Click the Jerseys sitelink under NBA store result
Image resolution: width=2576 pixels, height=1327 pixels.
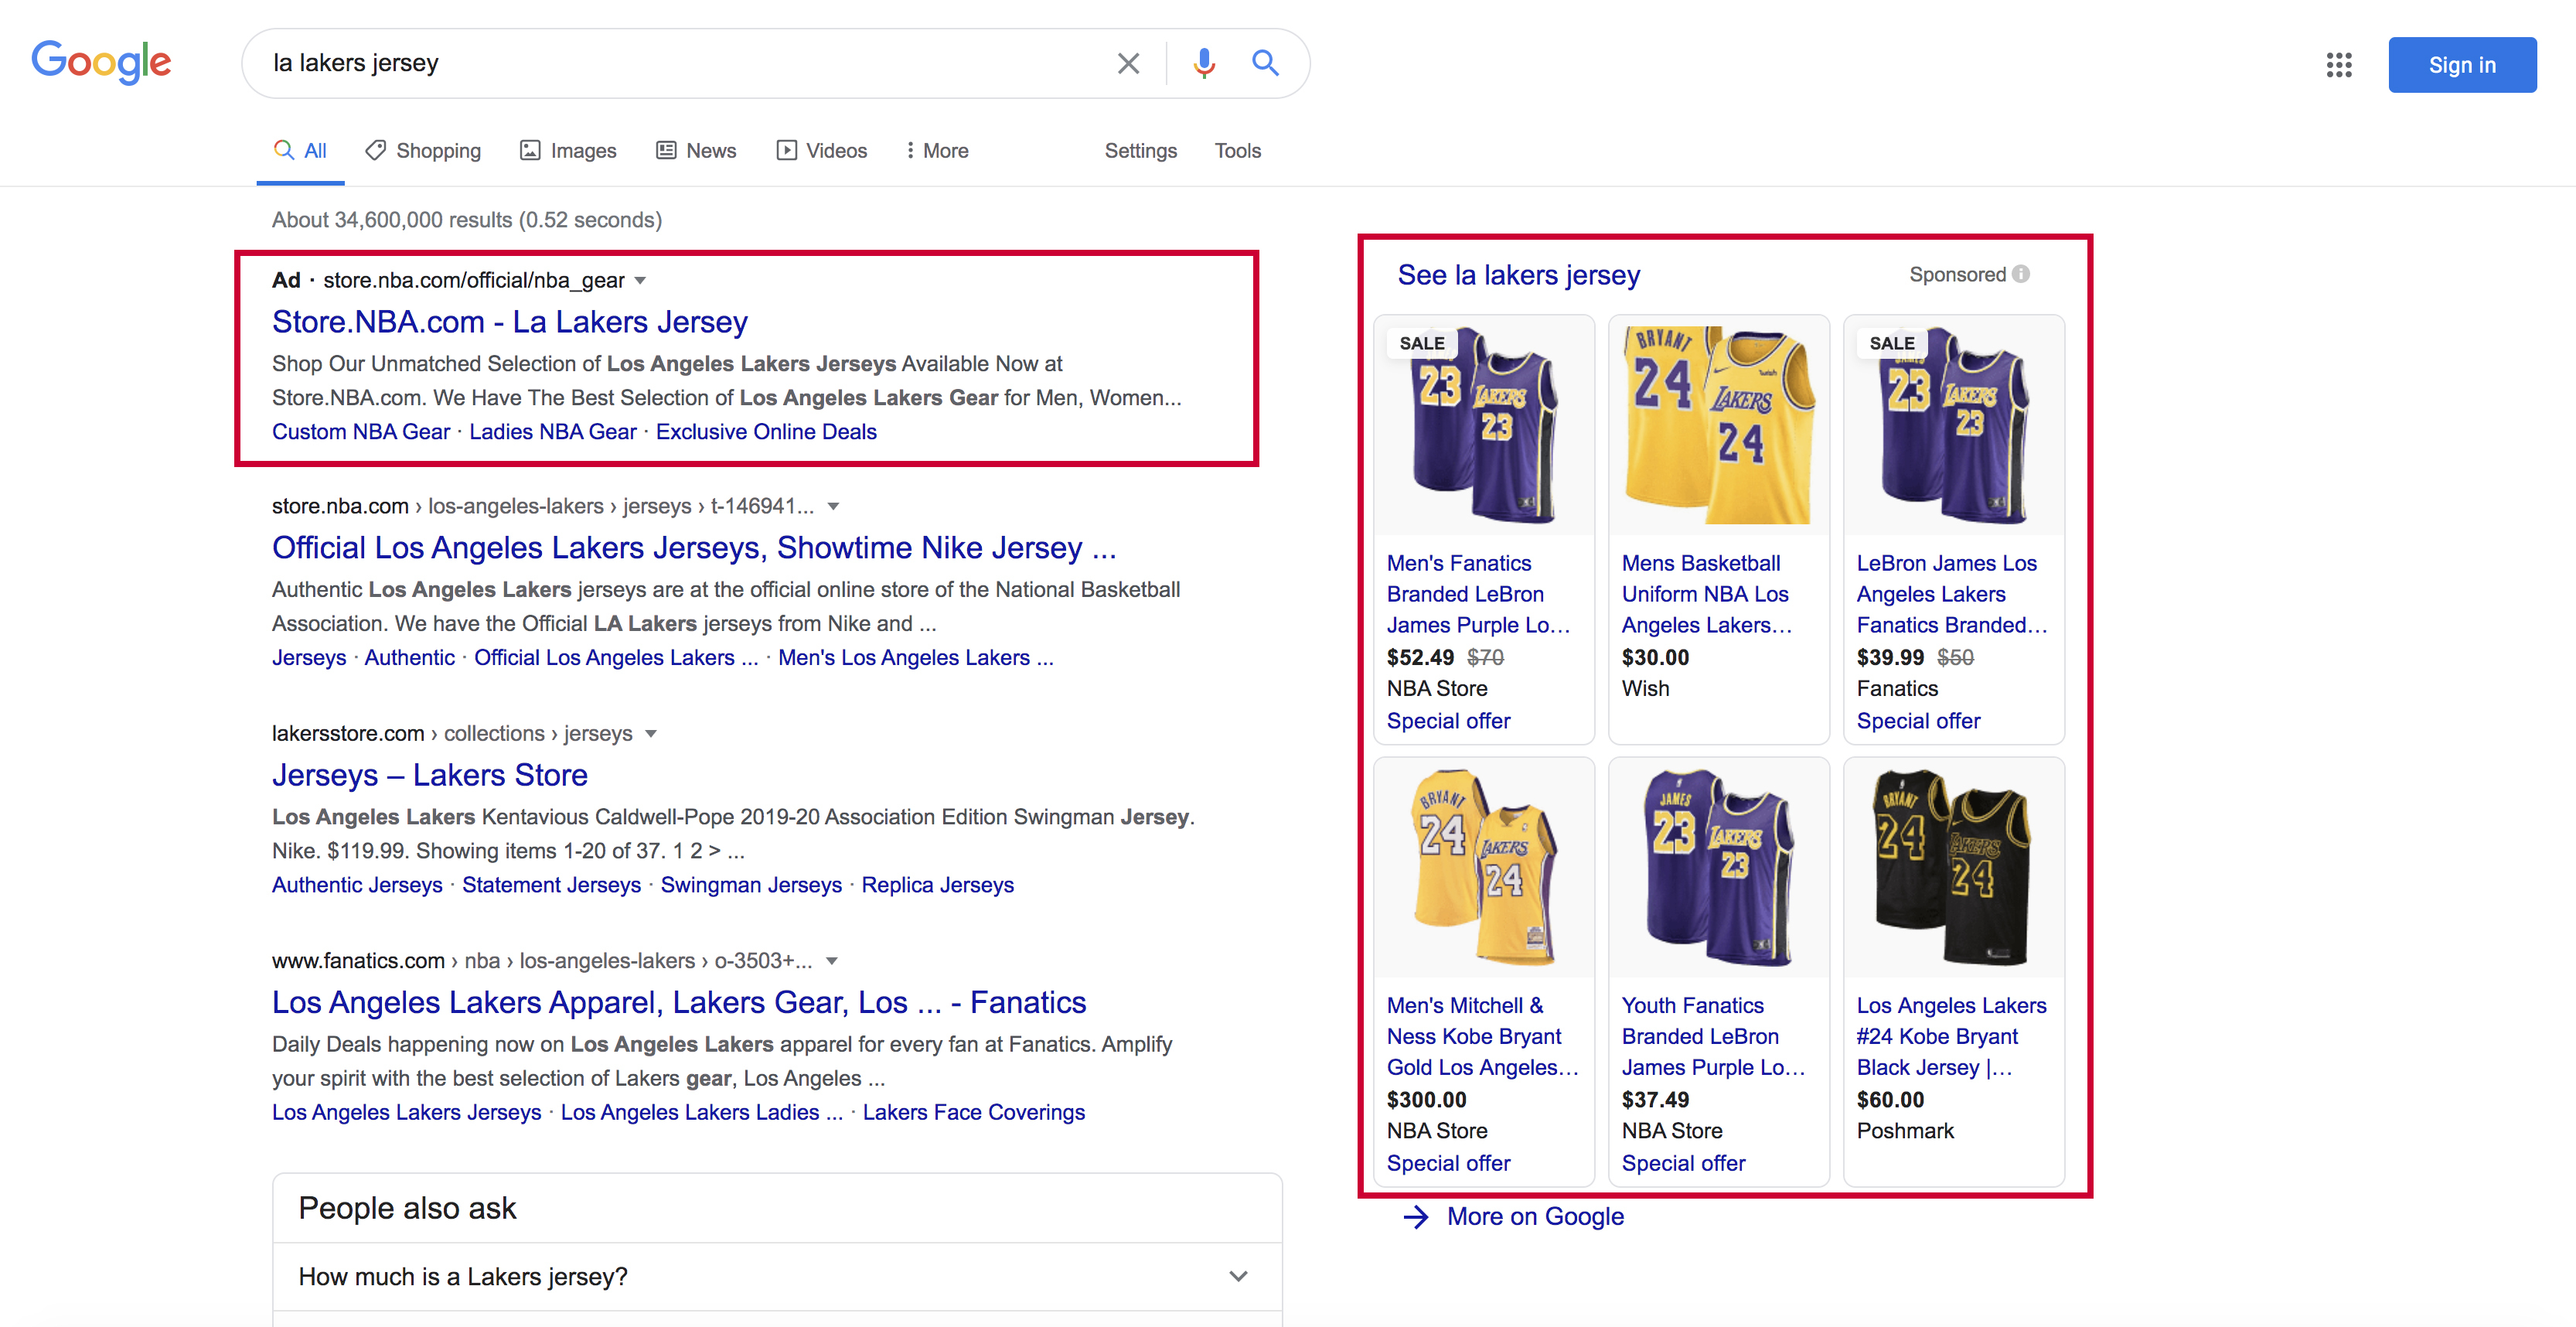point(309,658)
